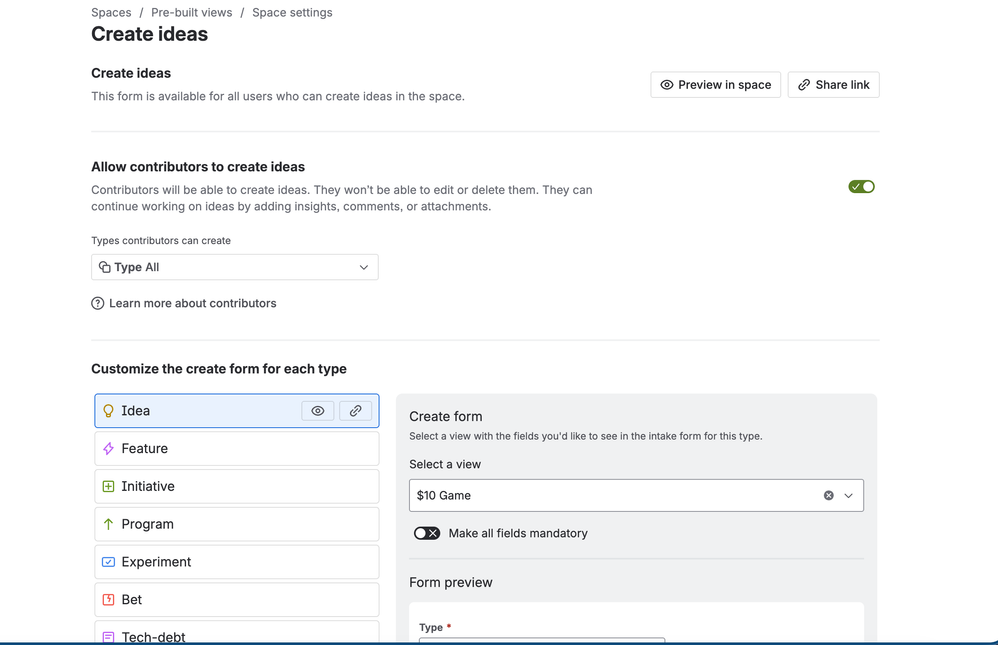Image resolution: width=998 pixels, height=645 pixels.
Task: Click the chain icon in Share link
Action: pyautogui.click(x=804, y=85)
